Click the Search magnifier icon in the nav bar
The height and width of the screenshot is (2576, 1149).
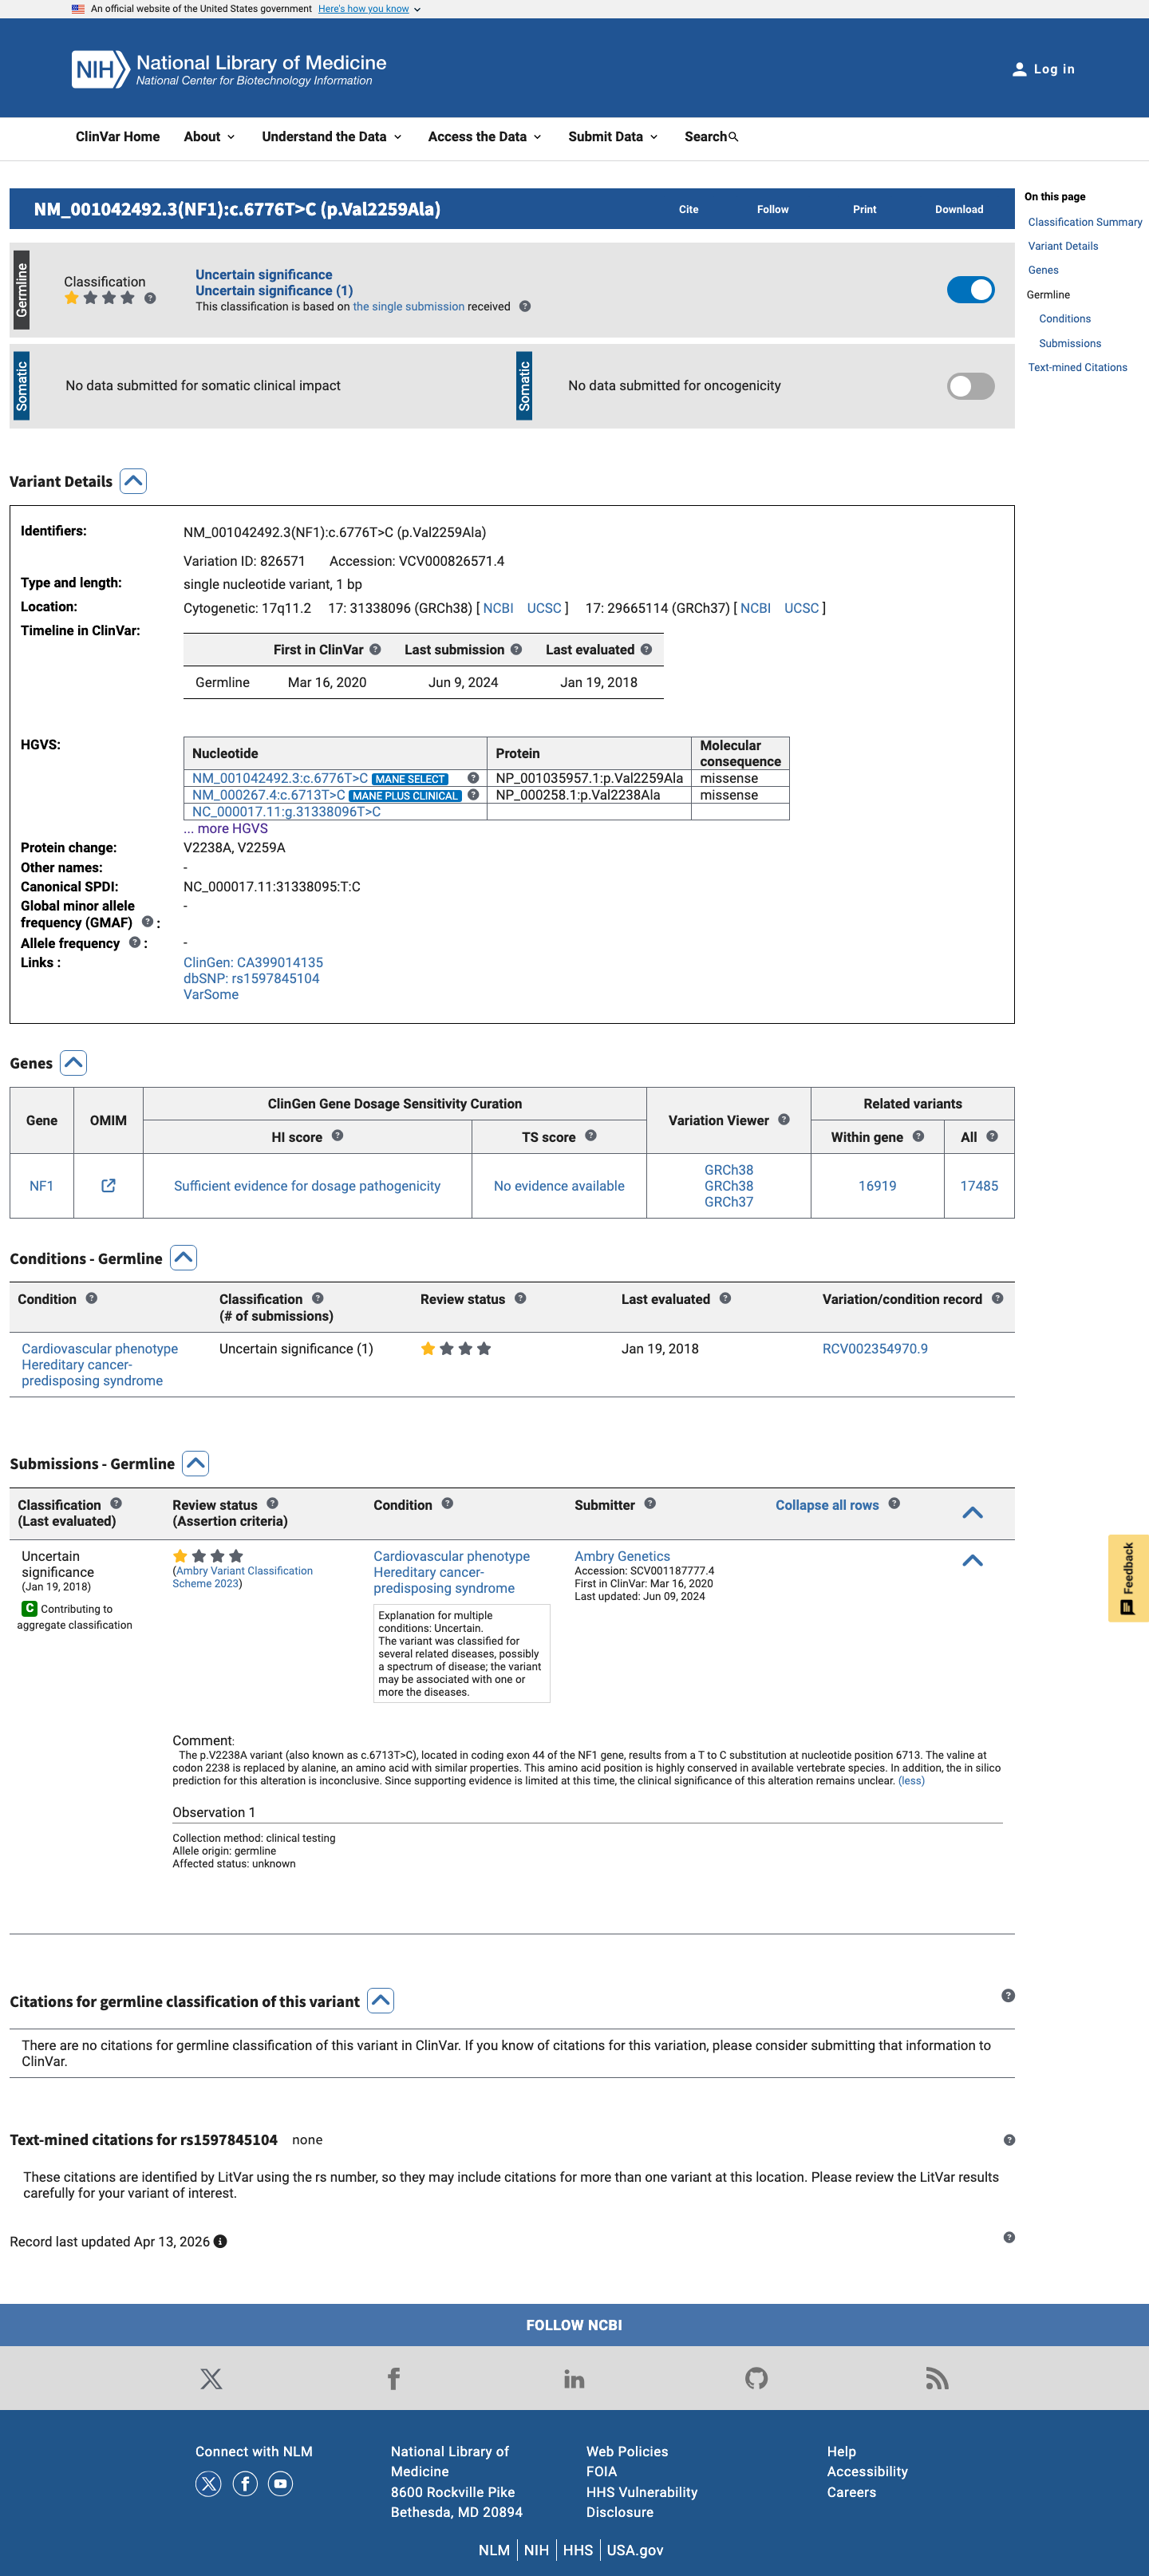click(733, 137)
